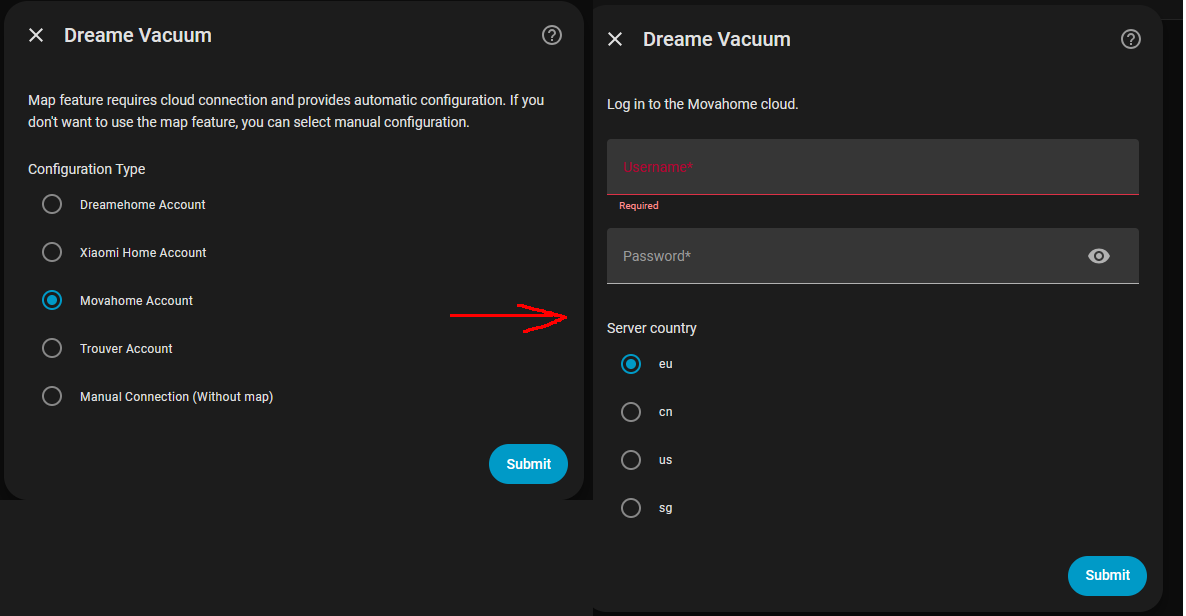
Task: Submit the configuration type selection
Action: [528, 464]
